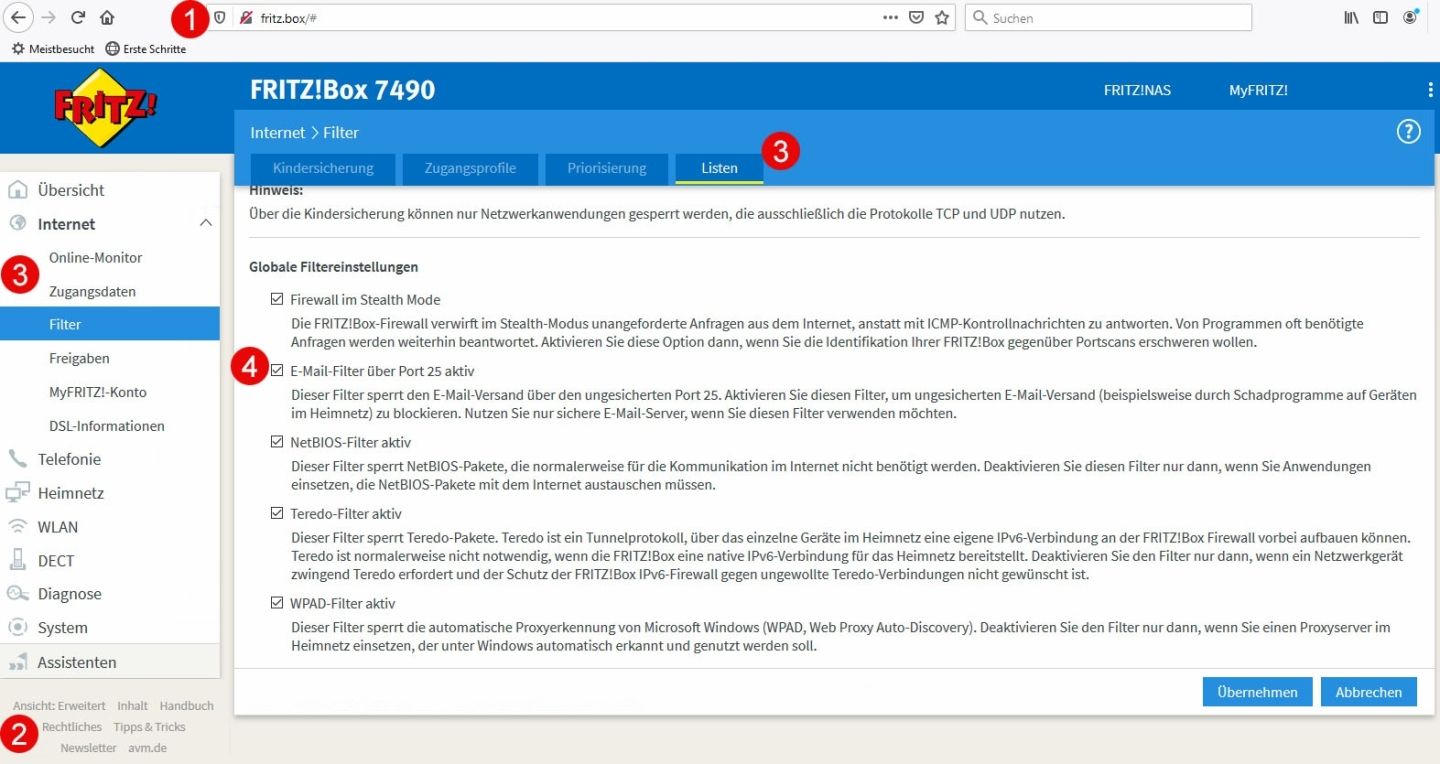The height and width of the screenshot is (764, 1440).
Task: Open MyFRITZ! link in header
Action: tap(1258, 90)
